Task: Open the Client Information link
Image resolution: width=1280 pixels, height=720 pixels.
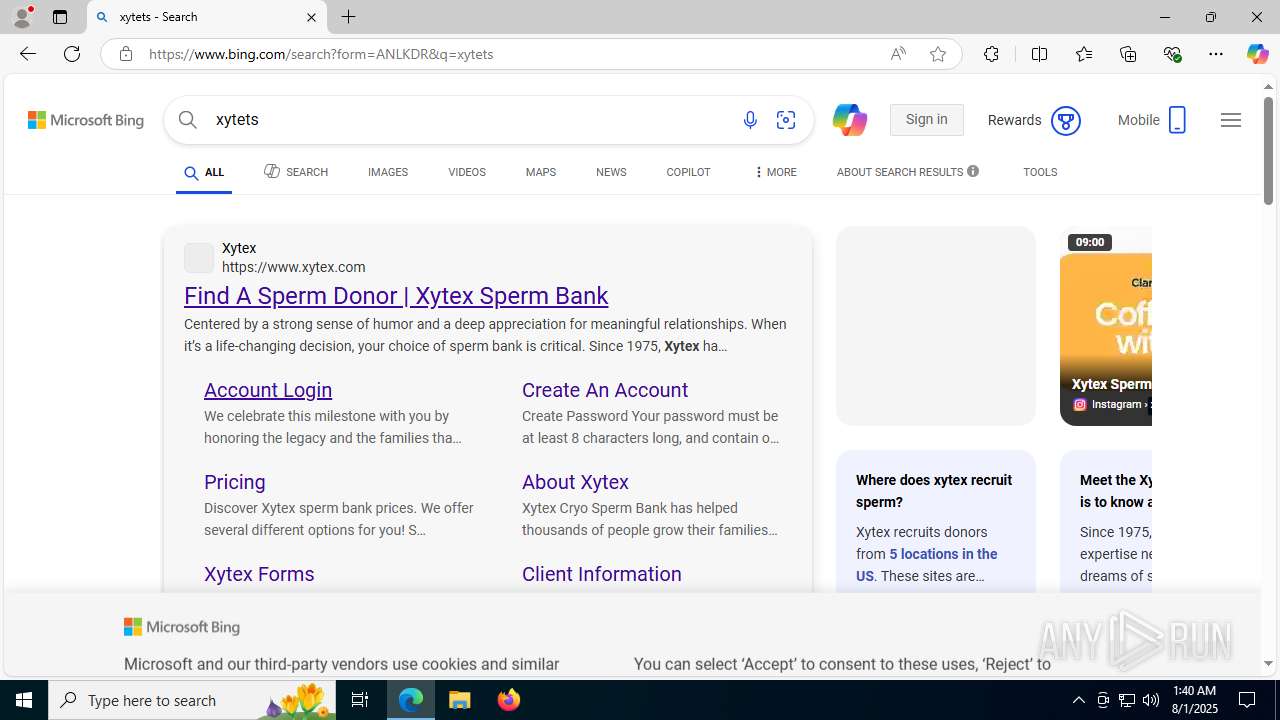Action: tap(602, 574)
